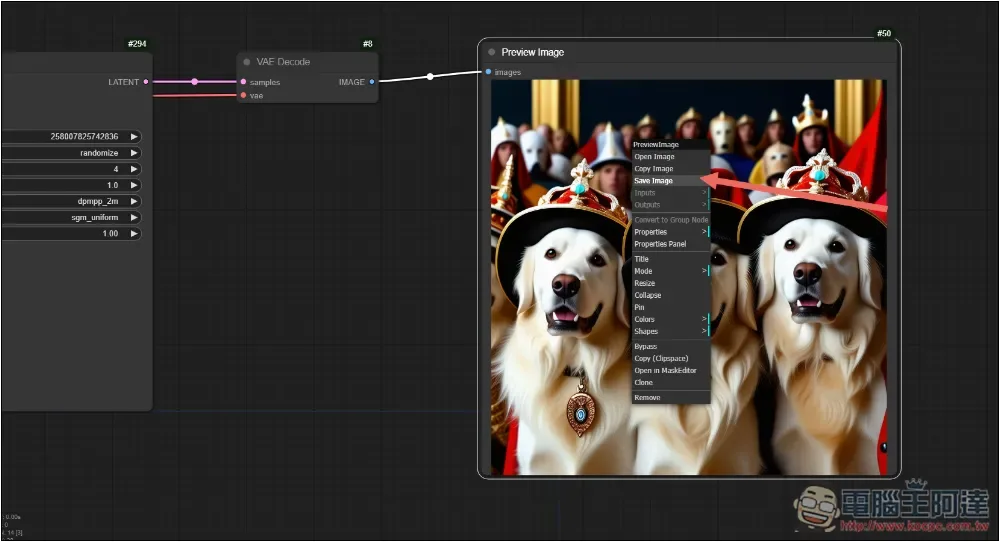Select Open in MaskEditor entry

point(671,370)
